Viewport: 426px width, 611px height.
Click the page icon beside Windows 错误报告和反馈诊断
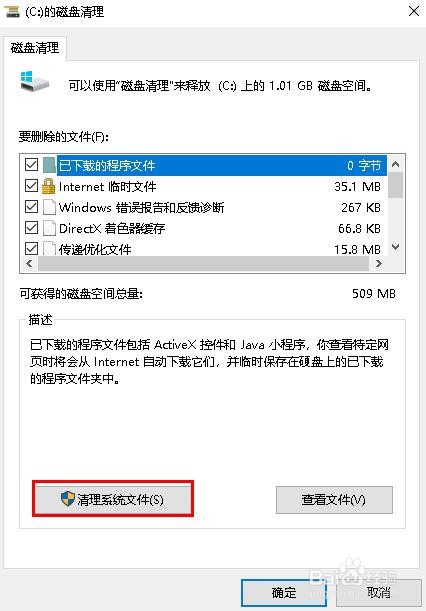point(49,207)
